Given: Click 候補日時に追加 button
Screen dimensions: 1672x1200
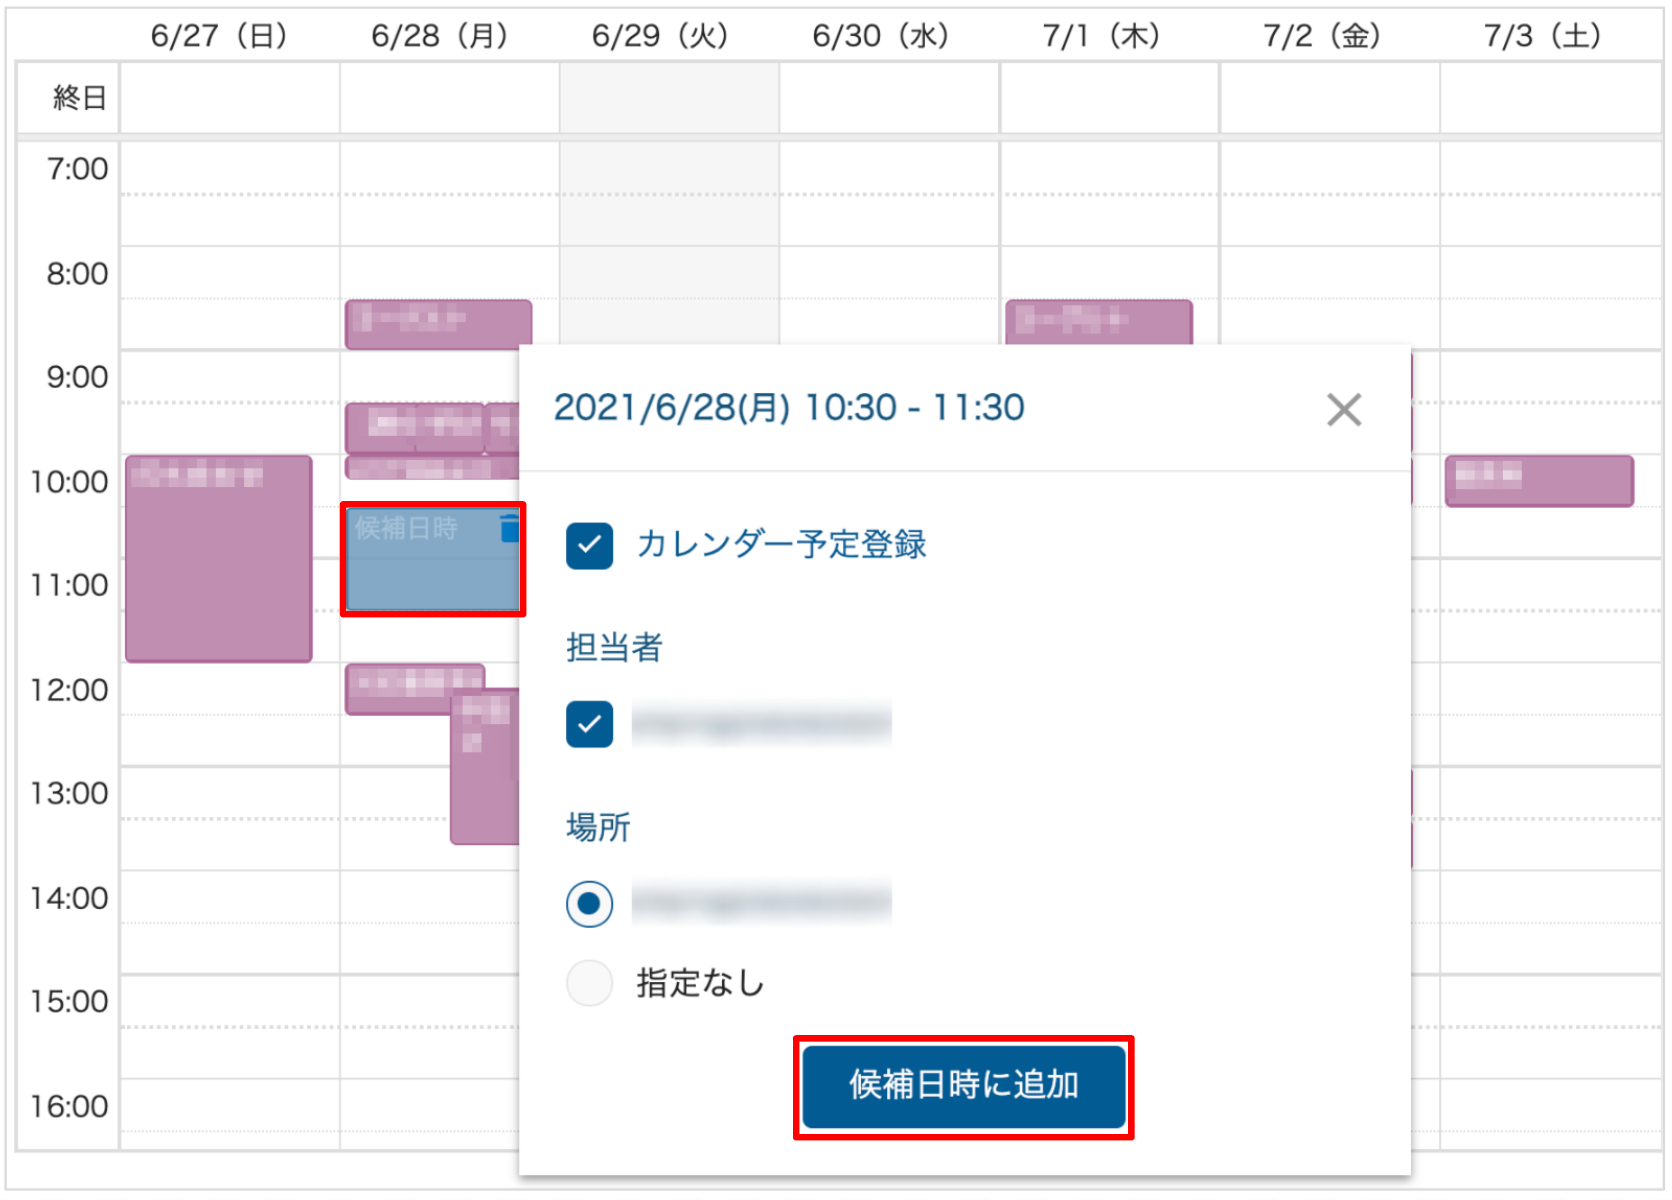Looking at the screenshot, I should [963, 1087].
